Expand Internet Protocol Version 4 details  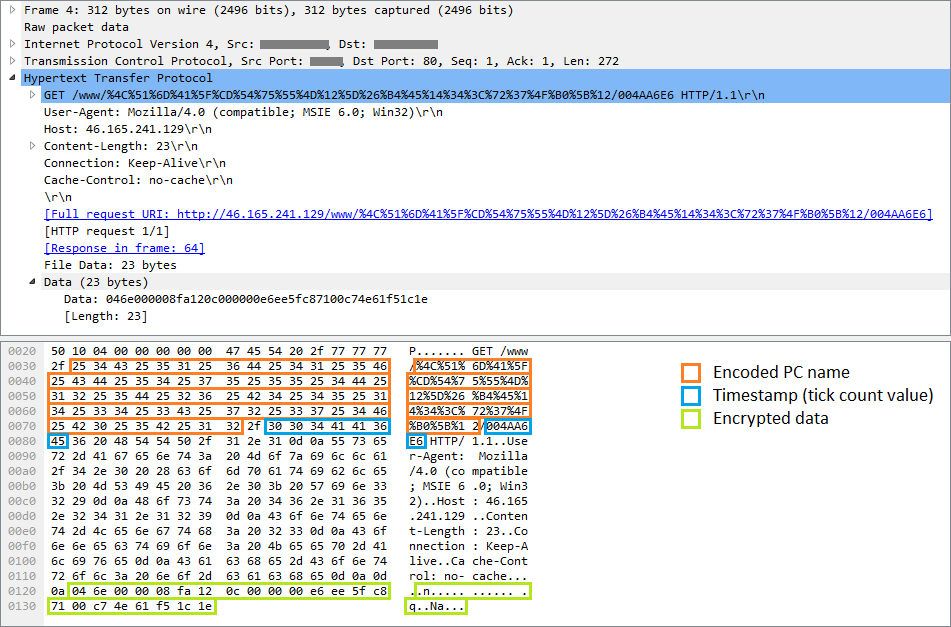click(x=12, y=44)
